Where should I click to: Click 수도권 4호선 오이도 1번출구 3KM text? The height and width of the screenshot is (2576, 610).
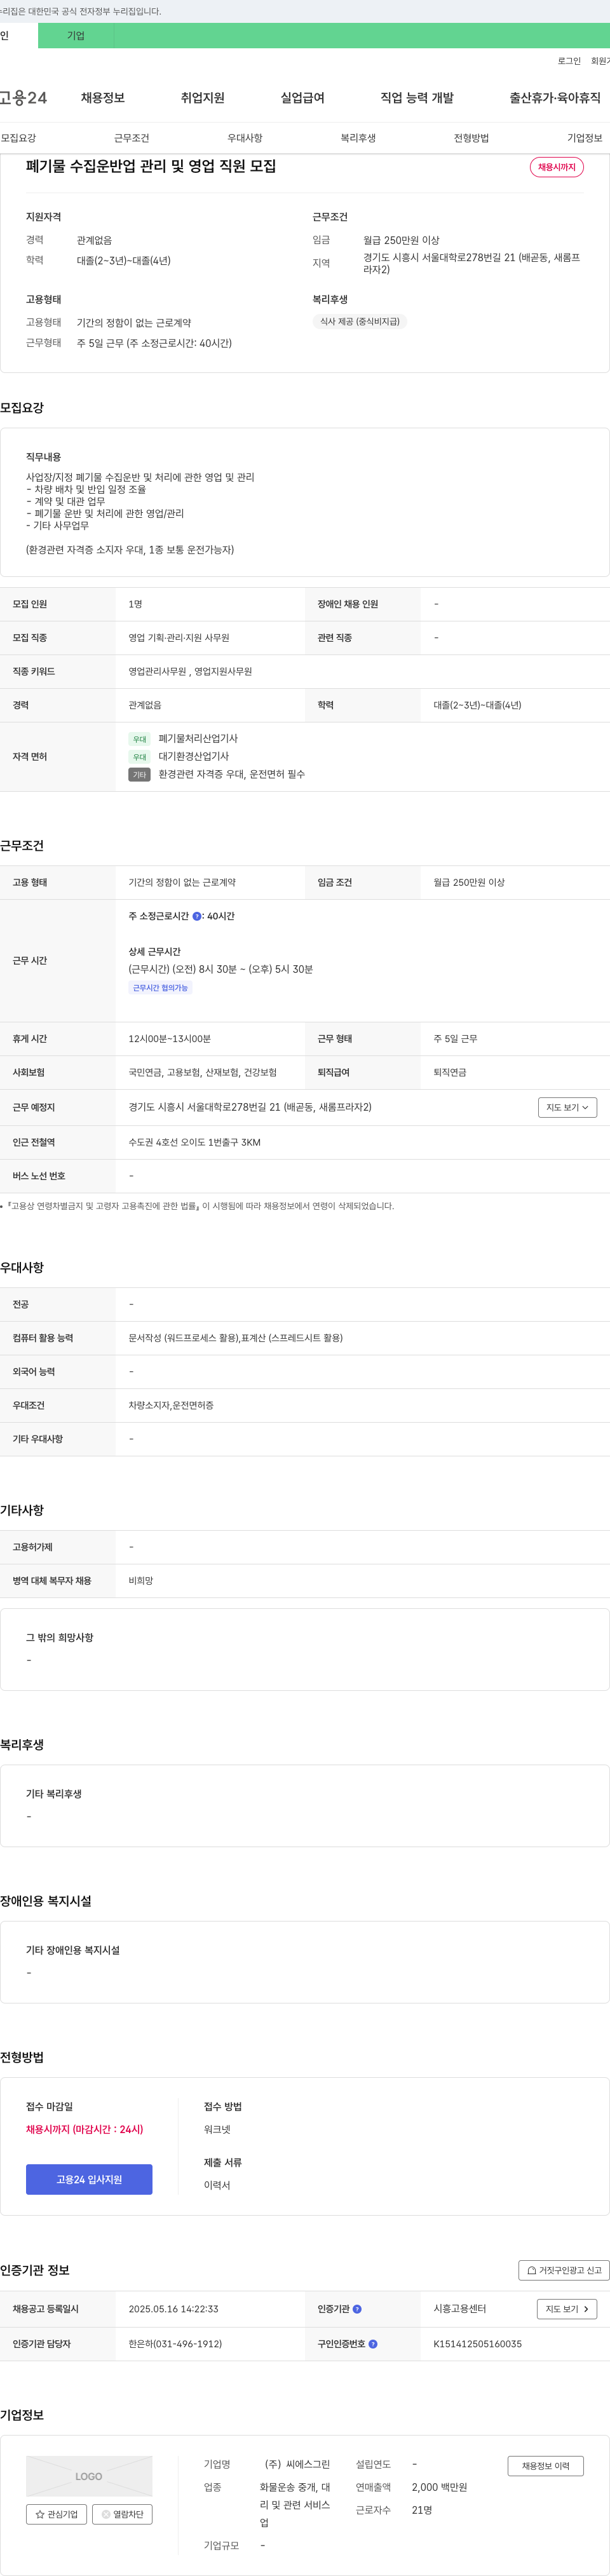point(194,1142)
